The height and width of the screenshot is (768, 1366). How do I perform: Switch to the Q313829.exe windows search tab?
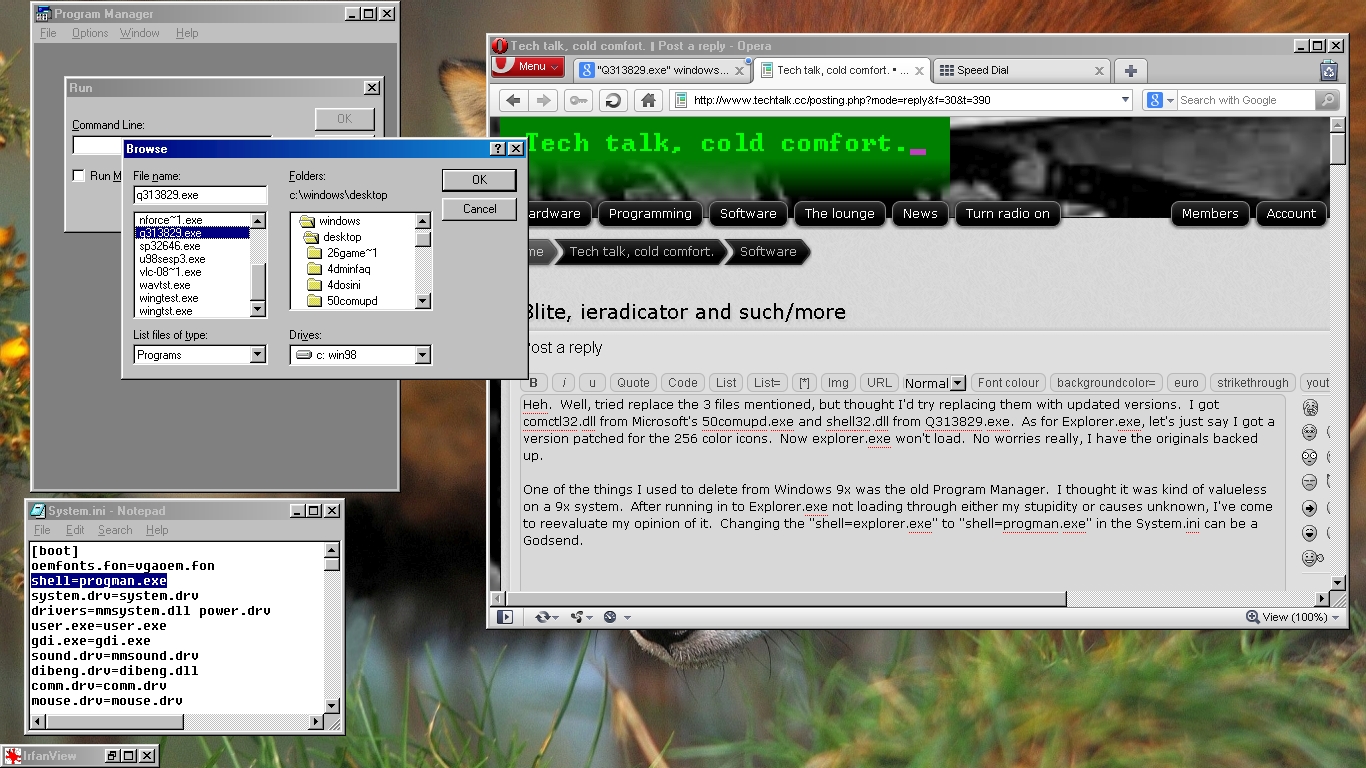click(x=662, y=70)
